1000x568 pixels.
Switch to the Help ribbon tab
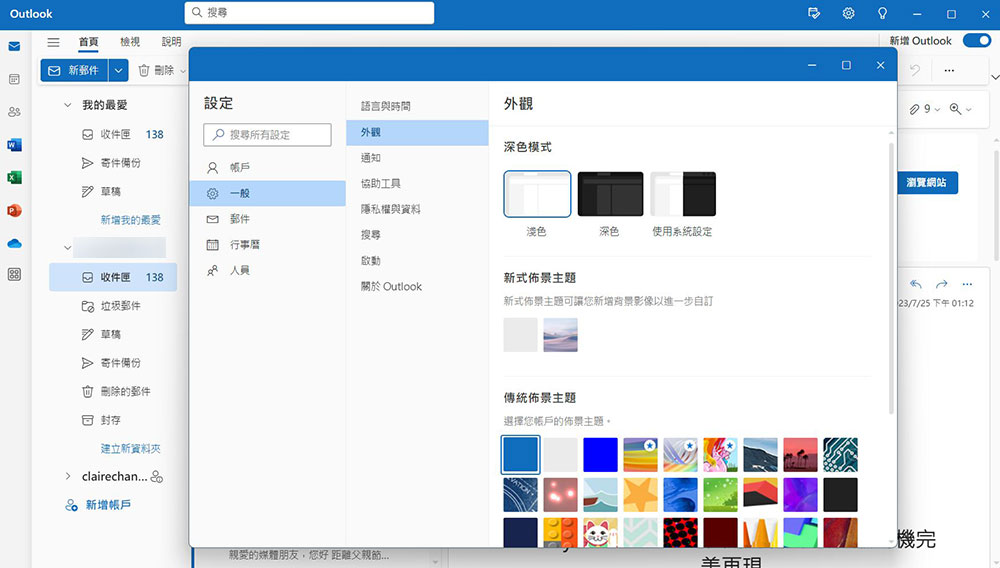172,41
